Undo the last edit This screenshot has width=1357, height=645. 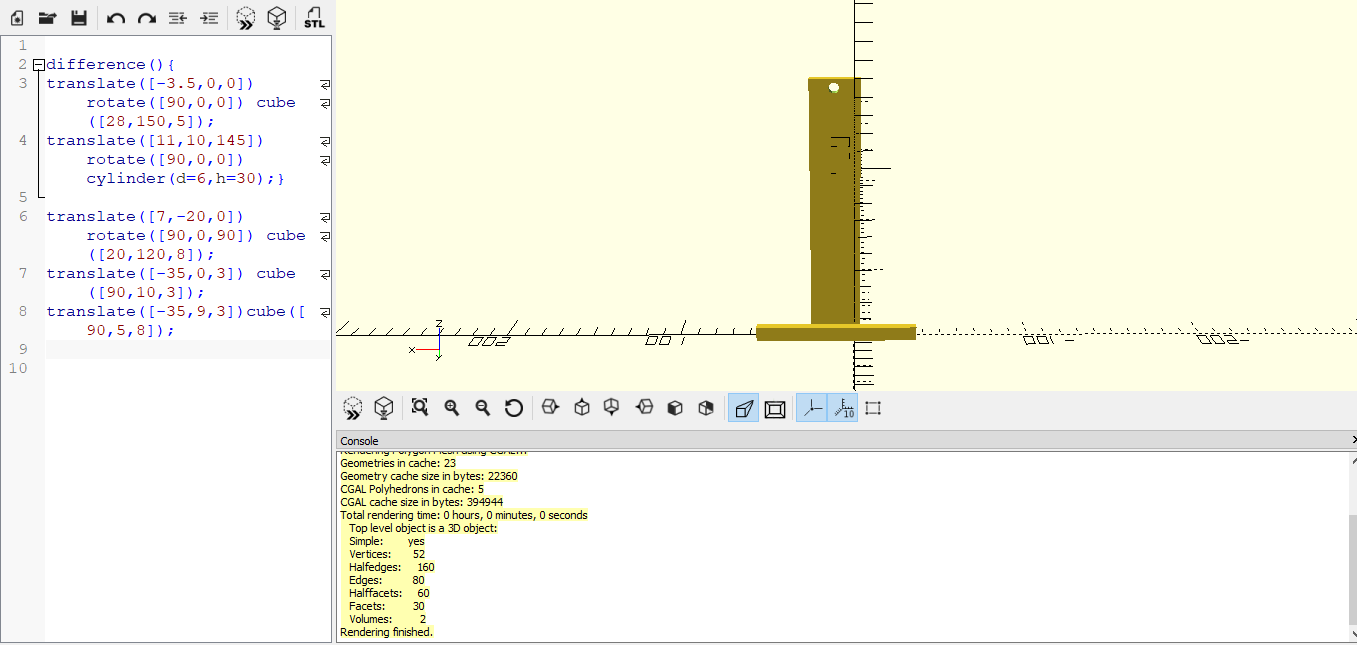116,18
